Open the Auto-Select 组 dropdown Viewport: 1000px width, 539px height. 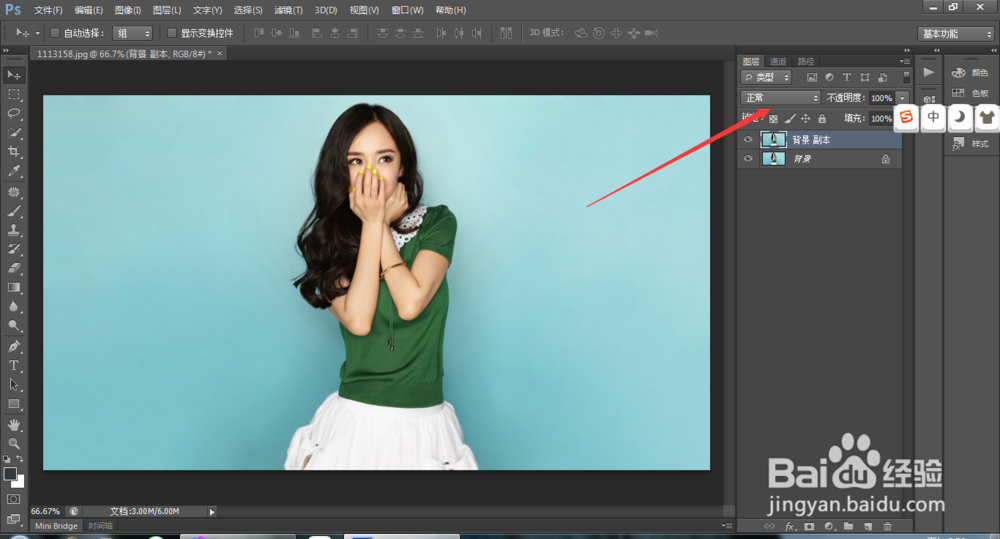pos(132,33)
